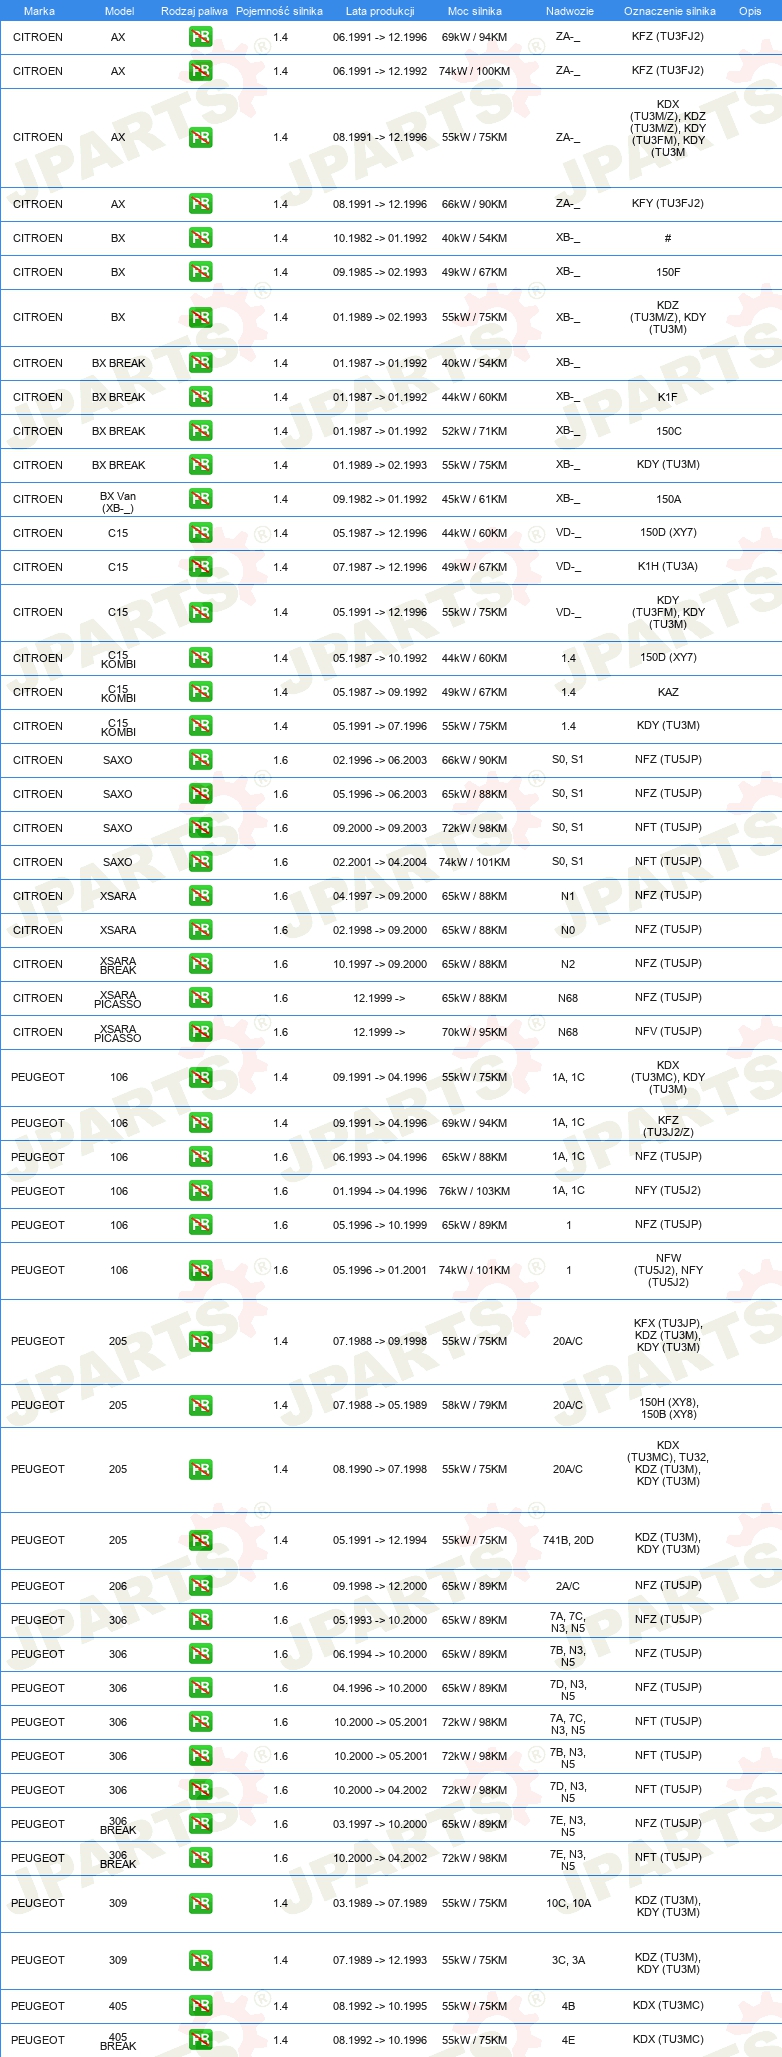The image size is (782, 2057).
Task: Click the fuel icon in the BX 150F row
Action: click(200, 272)
